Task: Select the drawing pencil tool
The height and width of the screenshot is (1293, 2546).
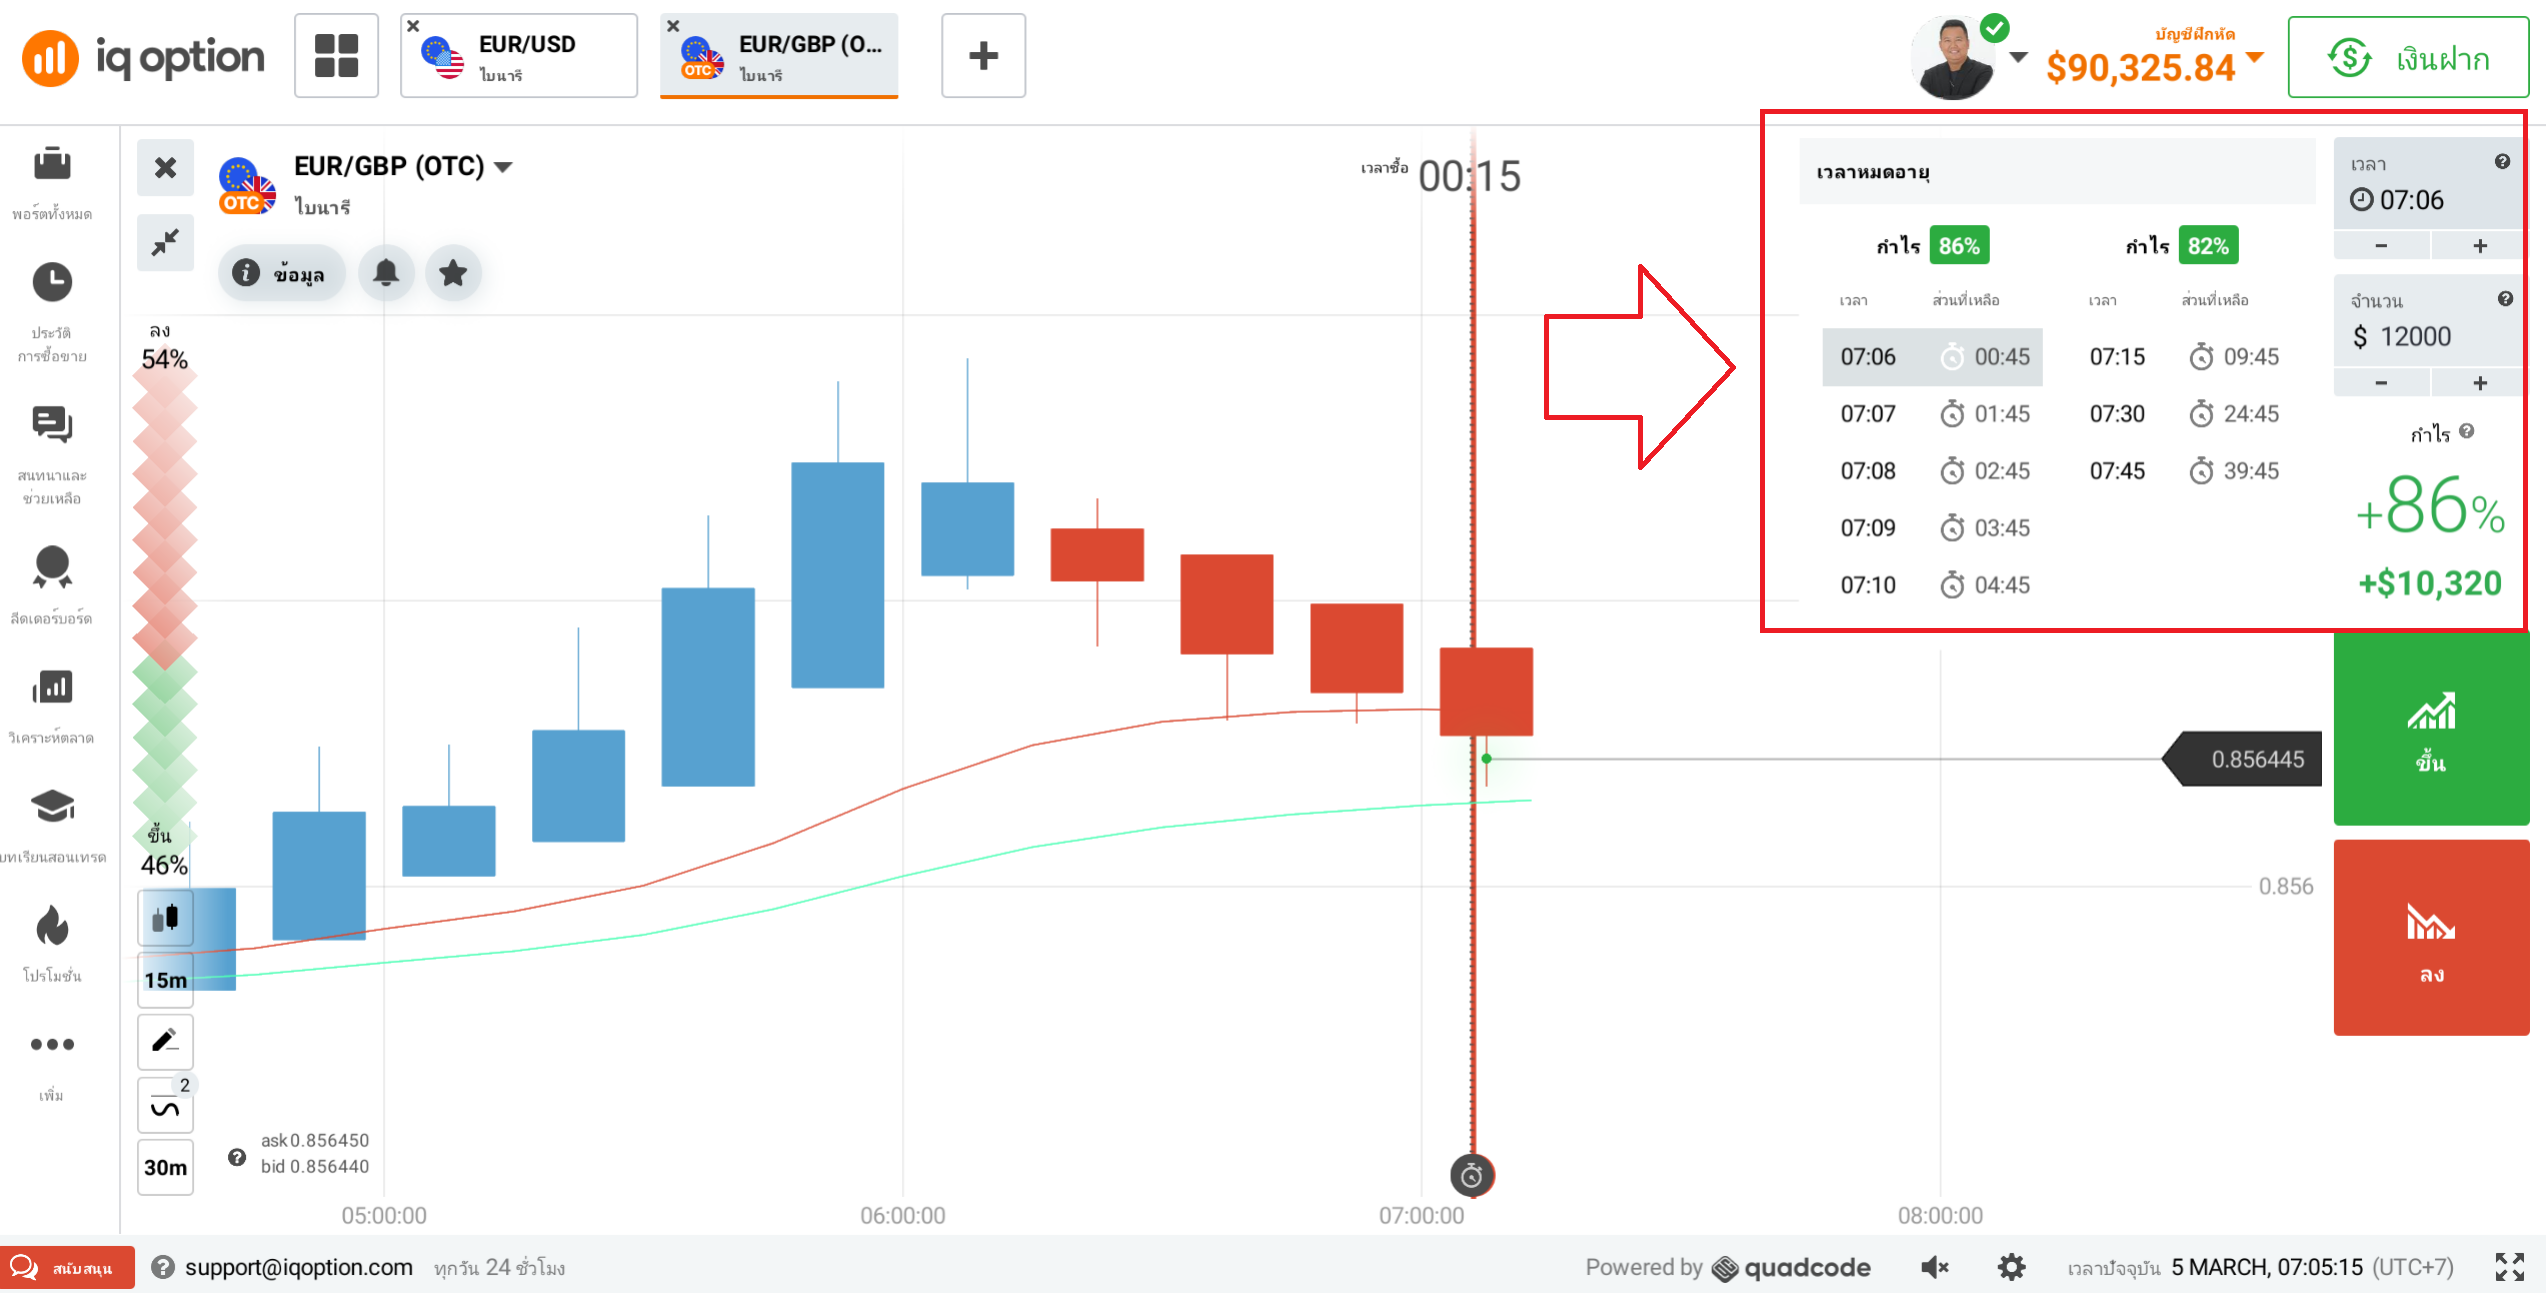Action: pos(165,1041)
